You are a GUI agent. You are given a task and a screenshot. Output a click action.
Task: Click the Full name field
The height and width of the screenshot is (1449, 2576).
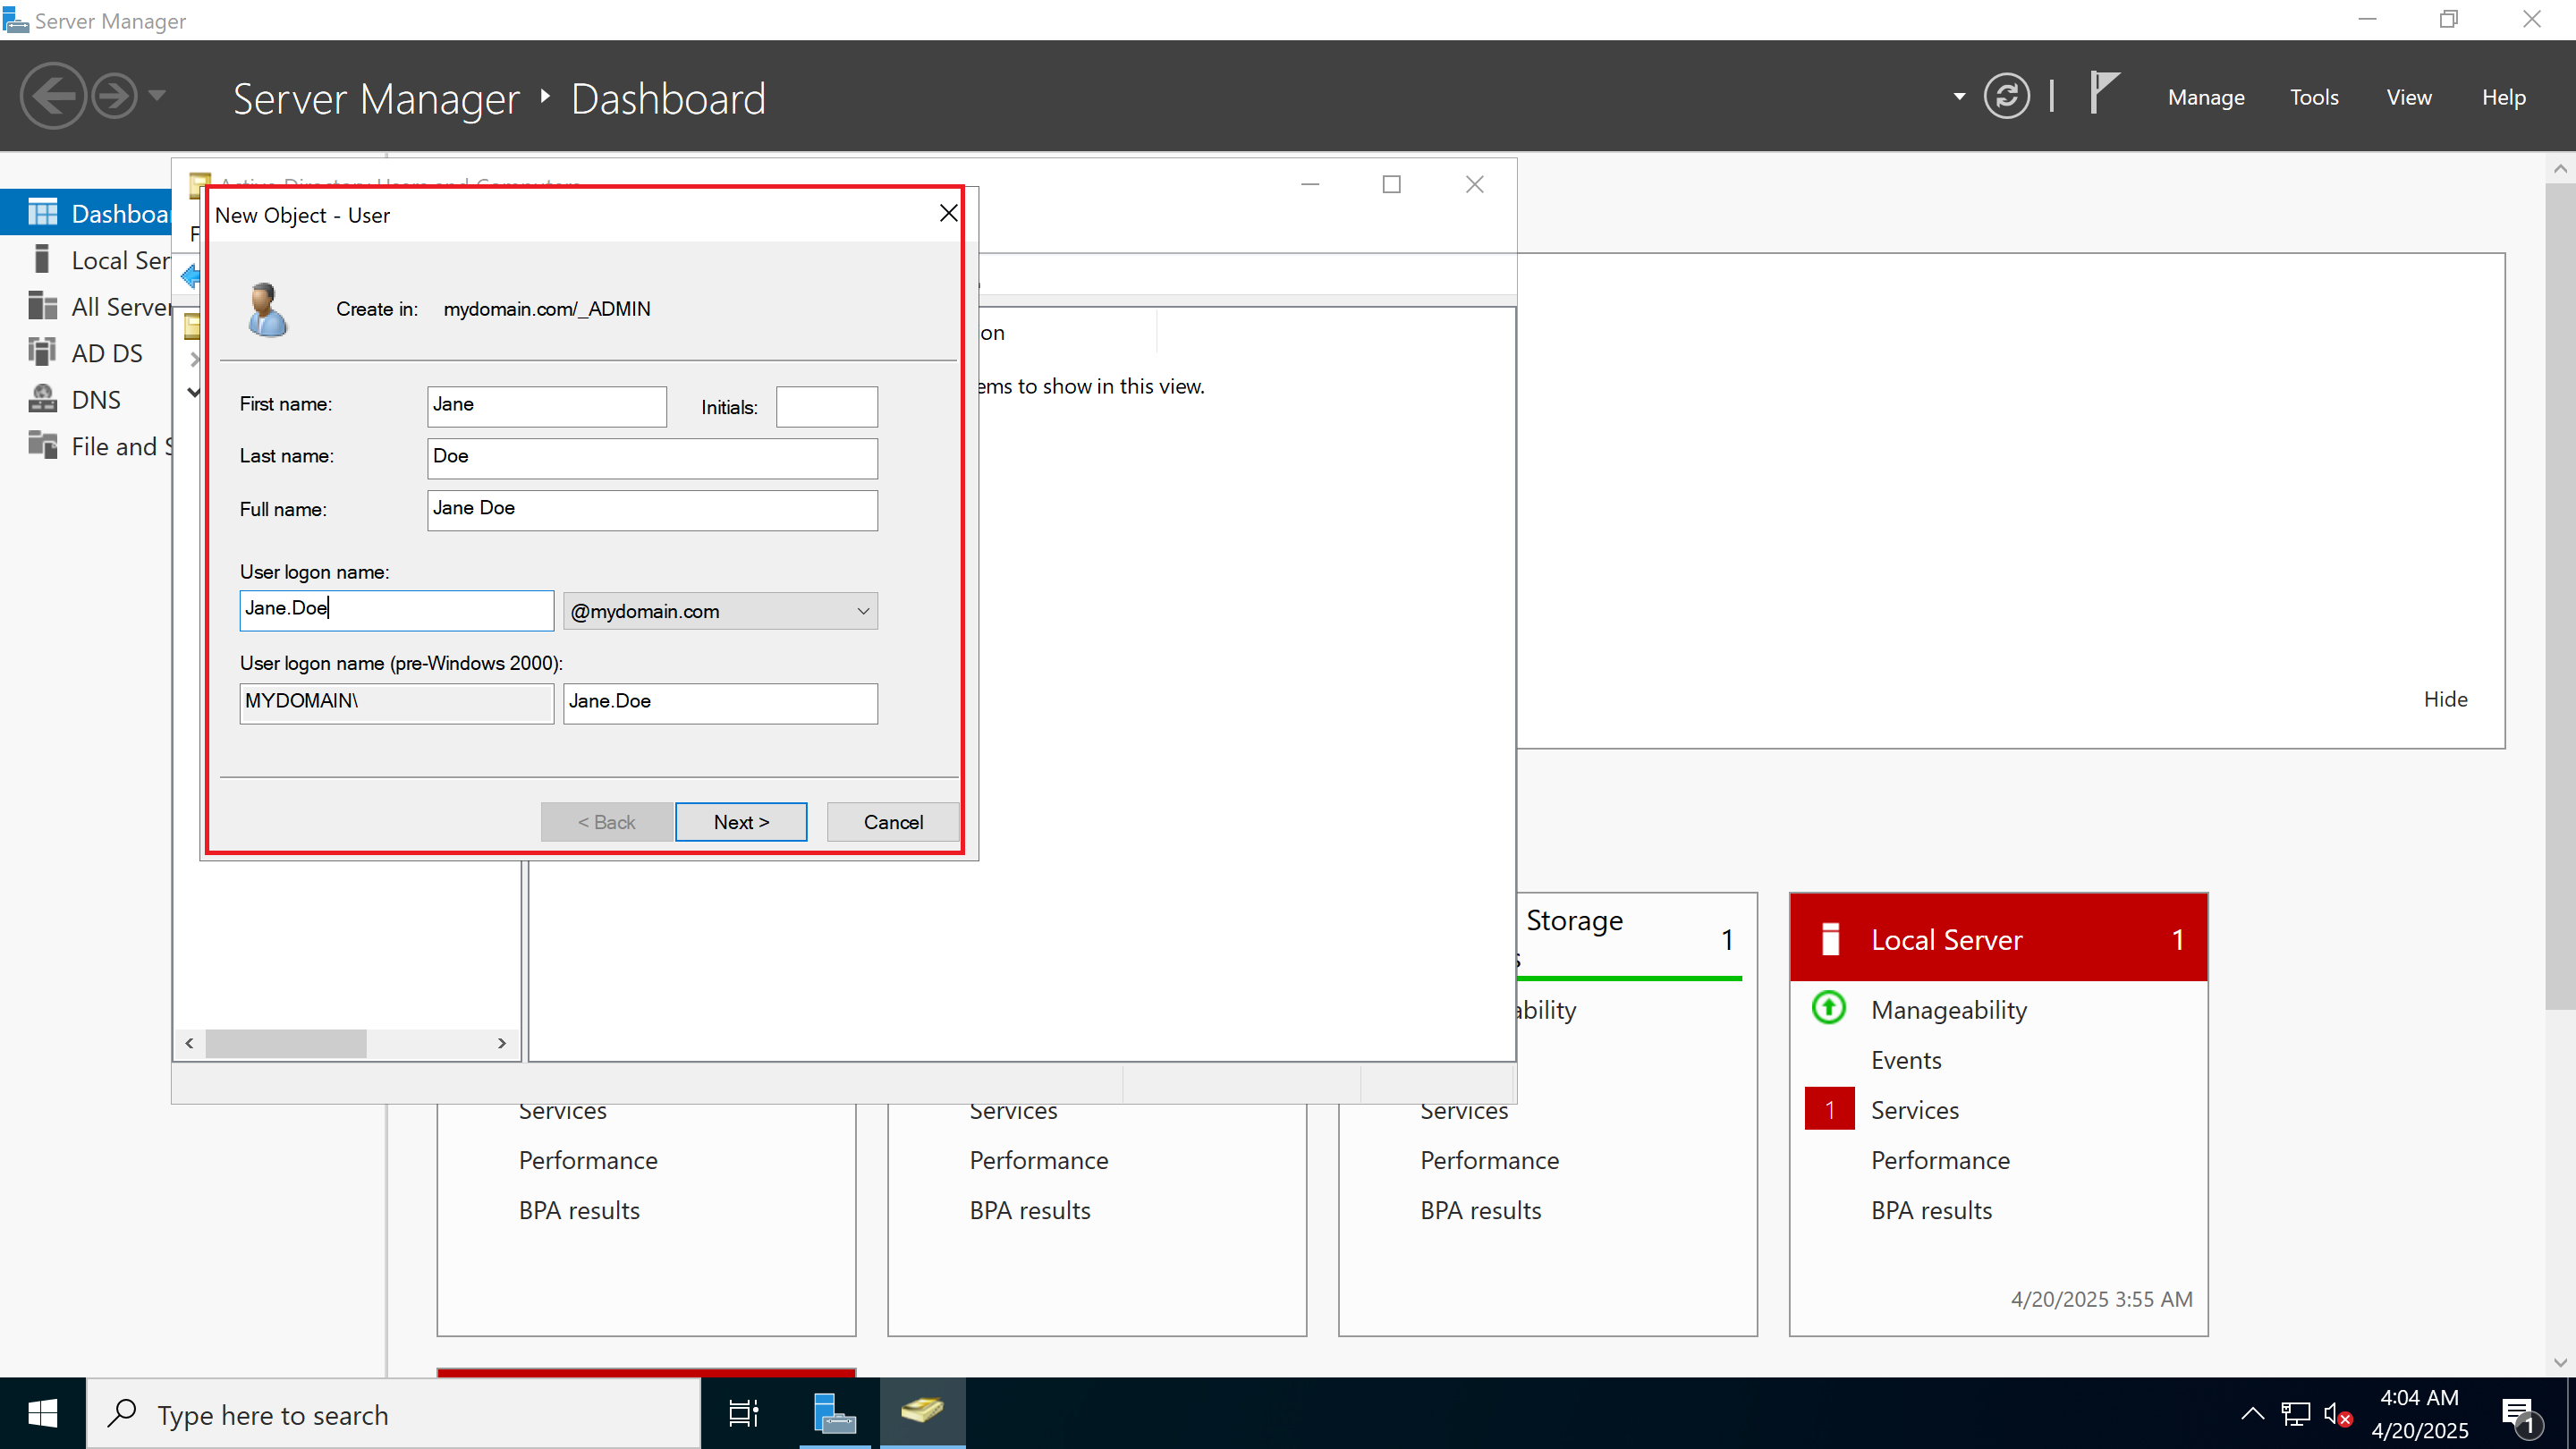652,510
